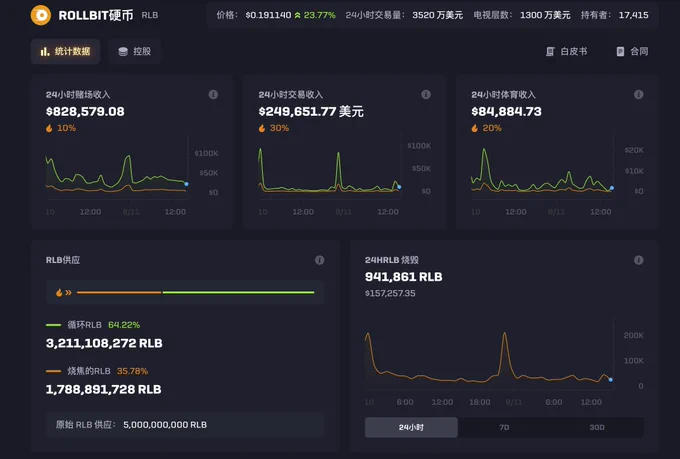Click the casino revenue value $828,579.08

(85, 111)
